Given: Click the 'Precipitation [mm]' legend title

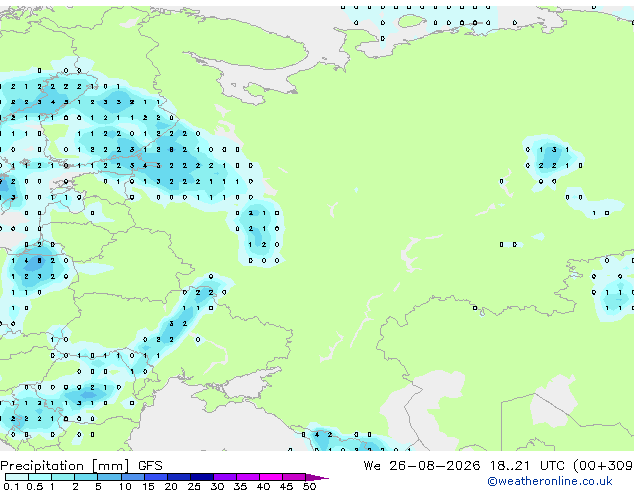Looking at the screenshot, I should tap(65, 466).
